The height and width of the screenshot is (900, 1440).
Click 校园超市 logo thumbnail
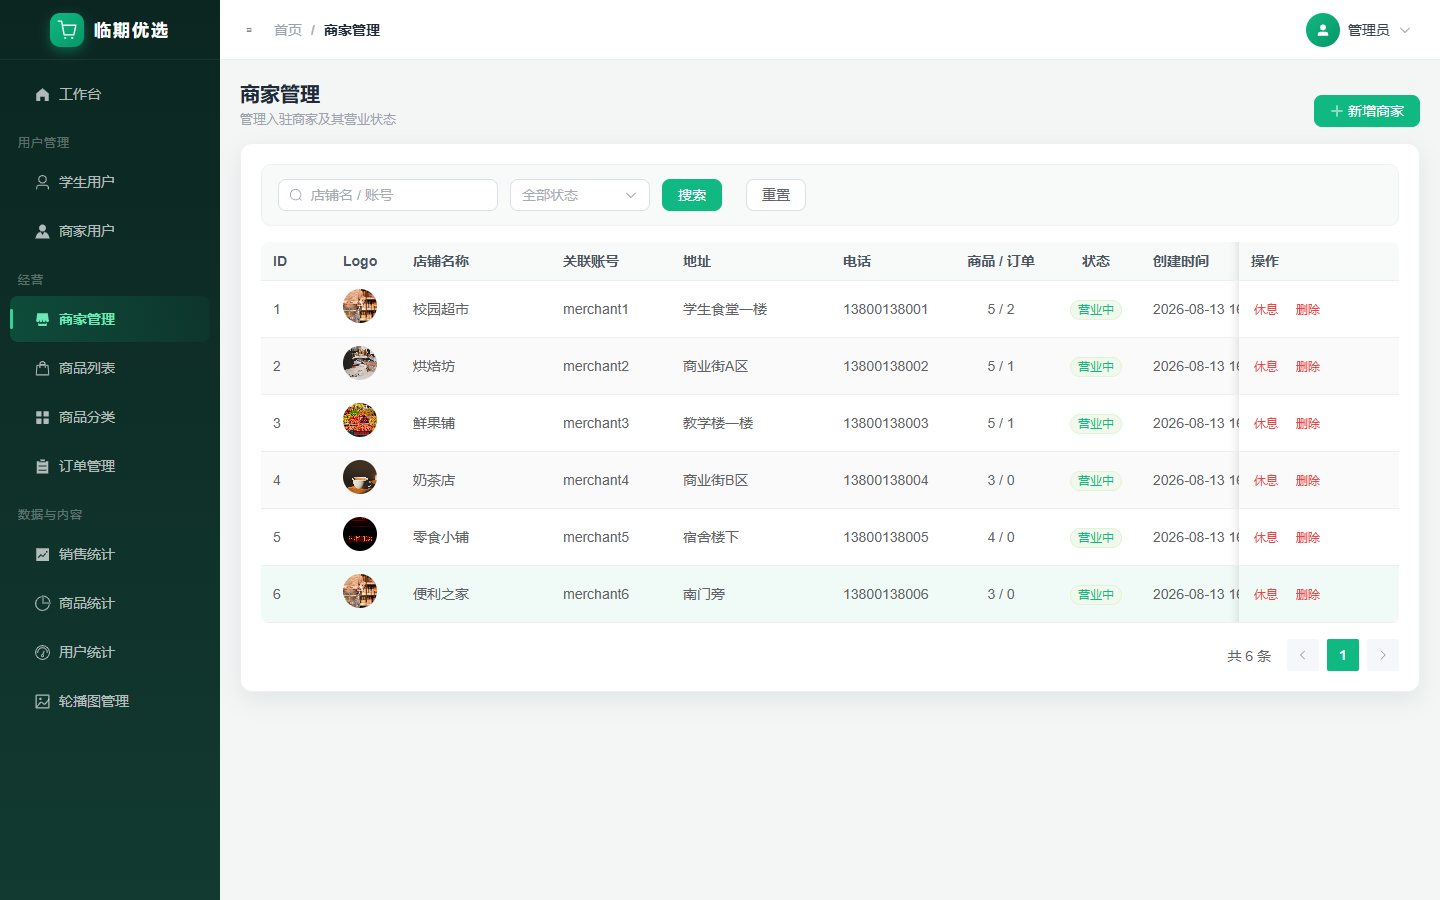click(x=360, y=306)
